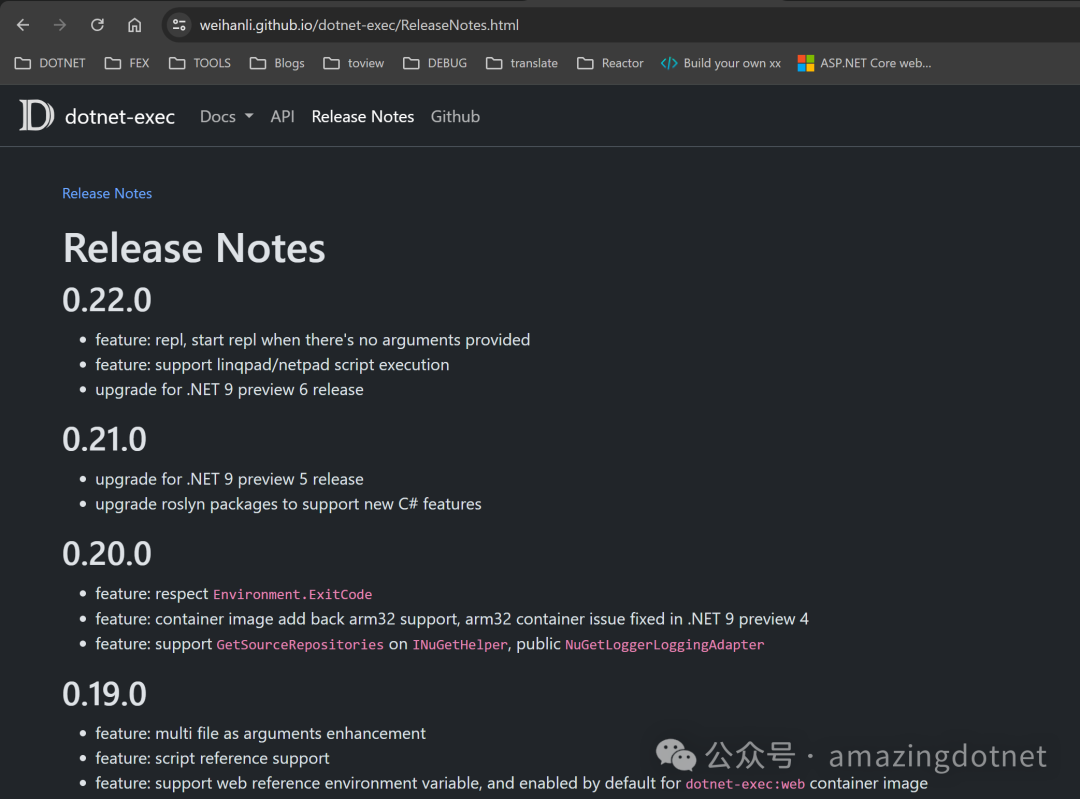Screen dimensions: 1080x799
Task: Open the Reactor bookmarks folder
Action: pyautogui.click(x=610, y=63)
